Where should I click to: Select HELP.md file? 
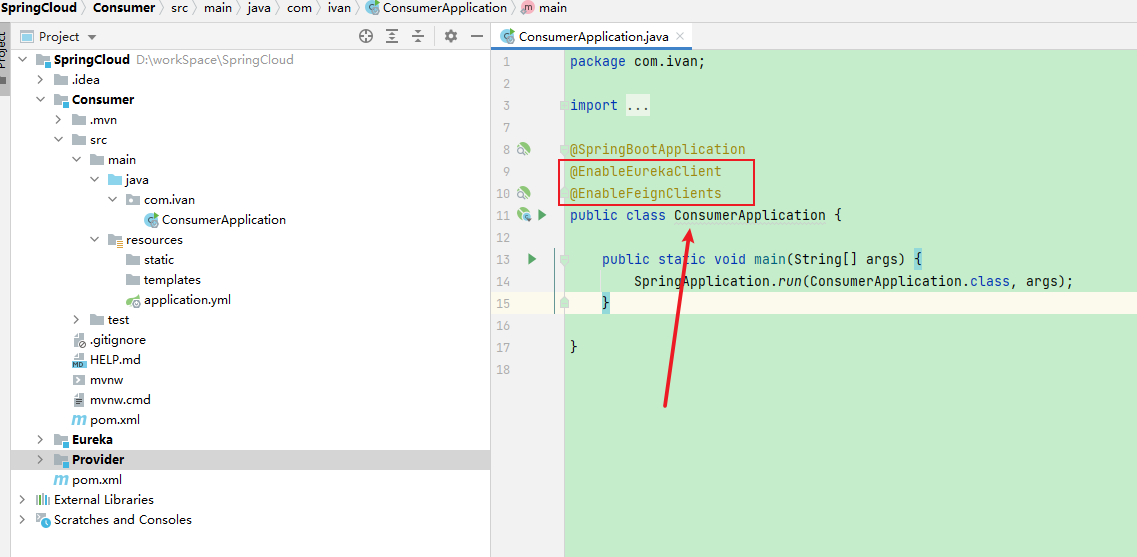[x=115, y=360]
